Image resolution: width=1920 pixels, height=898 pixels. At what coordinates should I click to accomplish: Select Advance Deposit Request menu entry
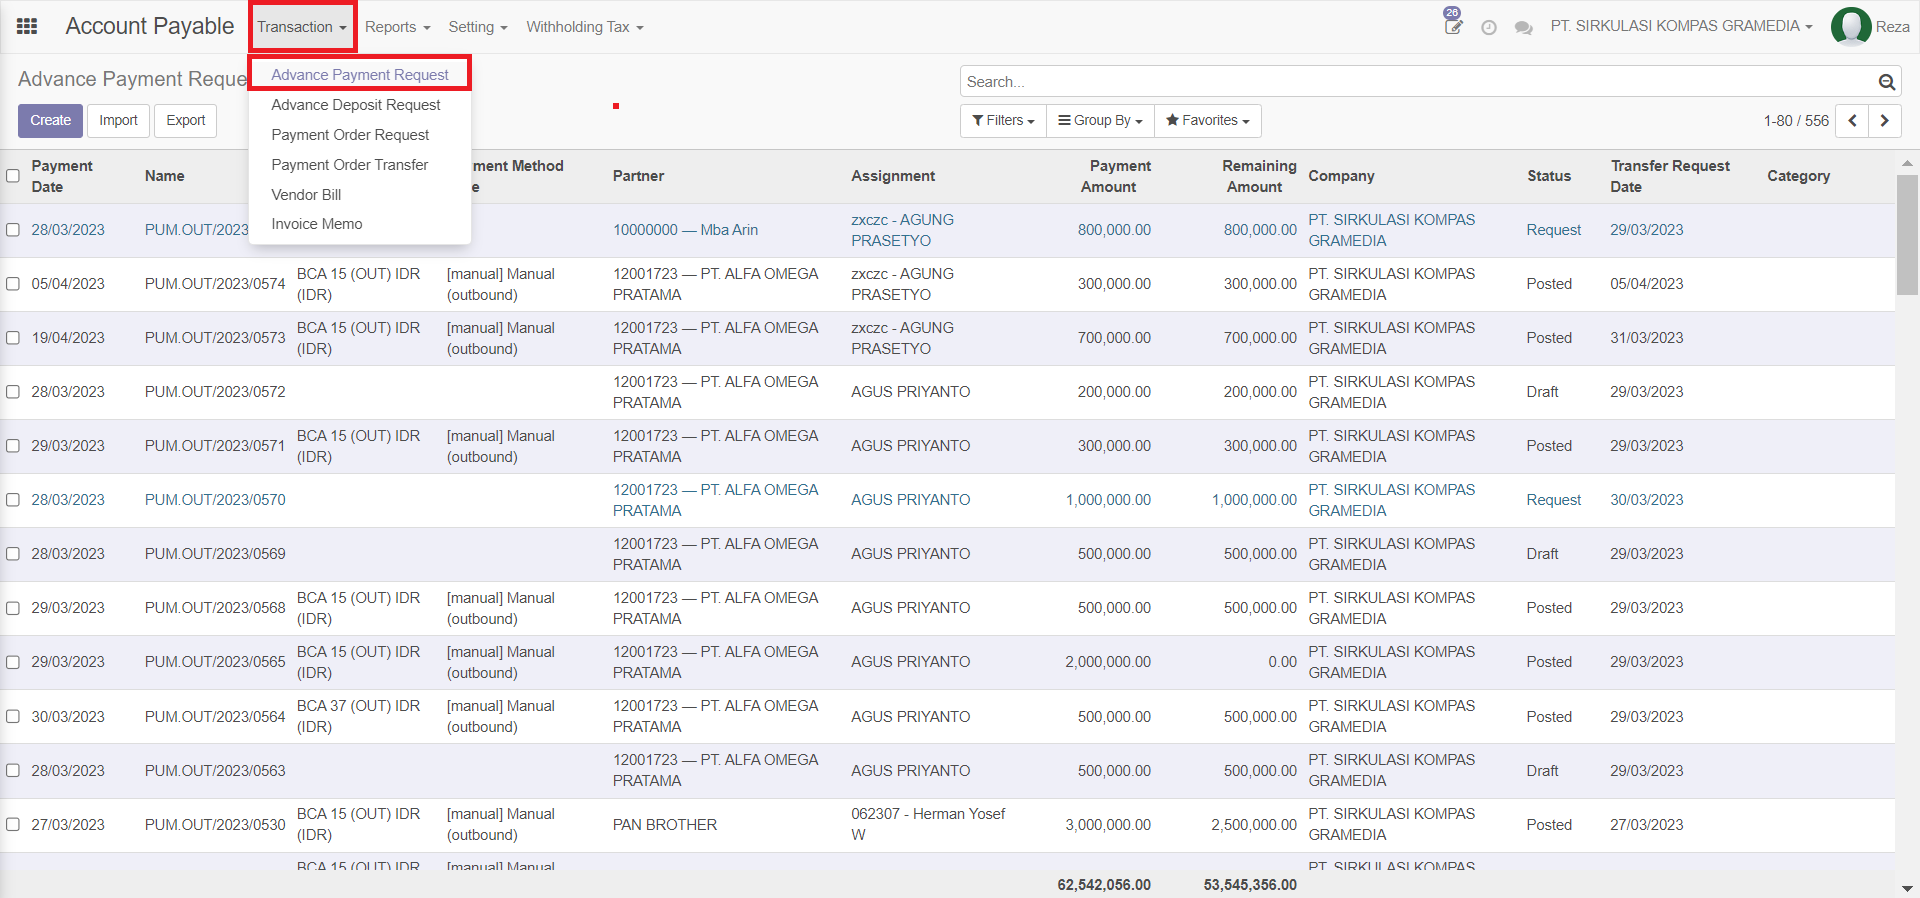tap(356, 105)
